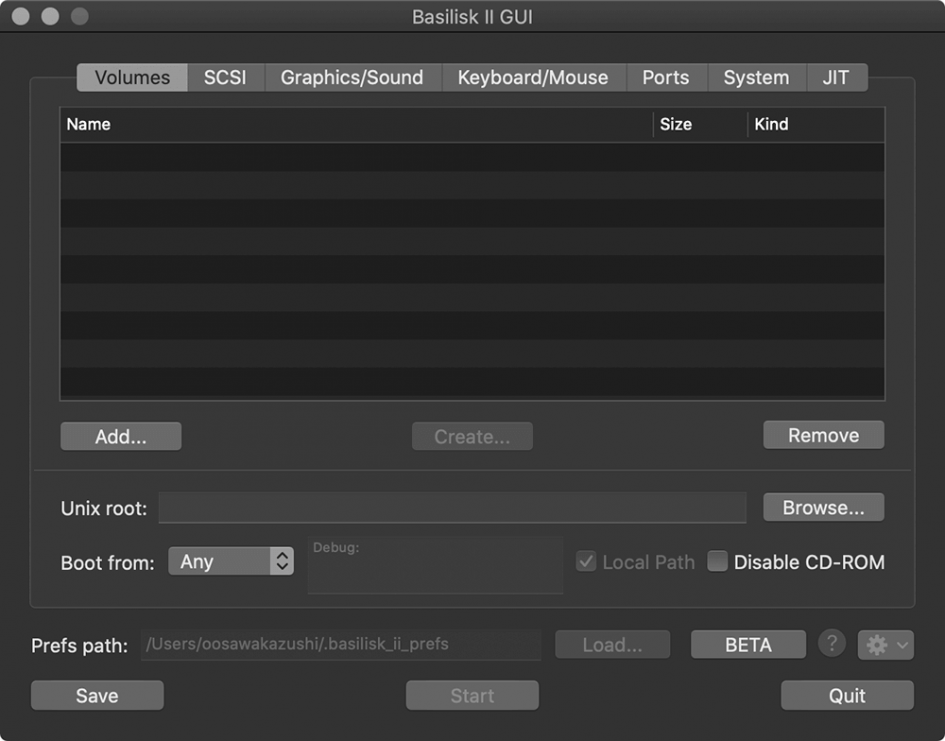945x741 pixels.
Task: Open the Graphics/Sound tab
Action: coord(353,78)
